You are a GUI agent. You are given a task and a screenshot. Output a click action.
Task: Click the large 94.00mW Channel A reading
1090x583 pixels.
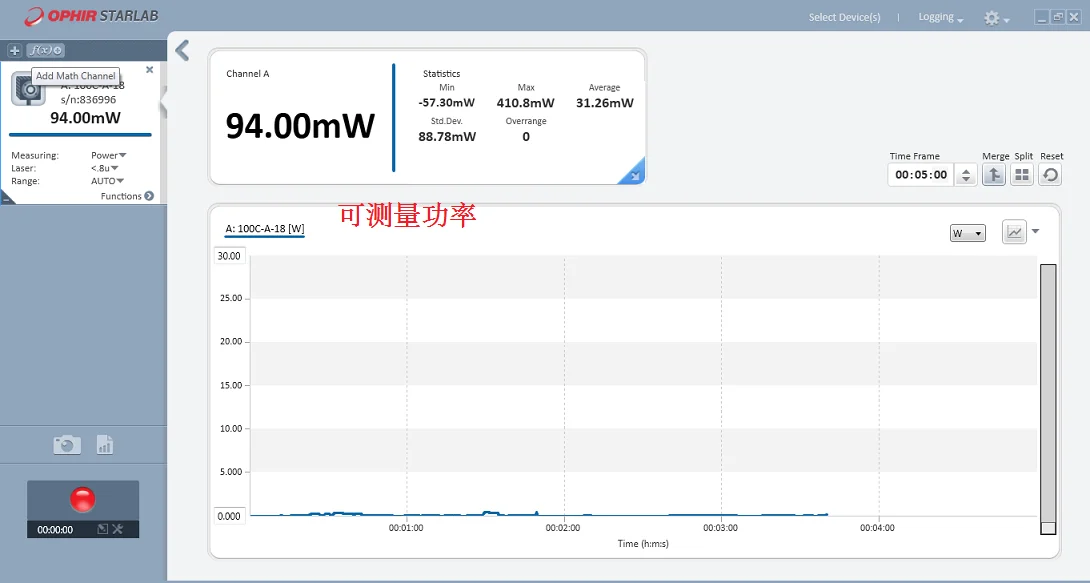tap(300, 126)
